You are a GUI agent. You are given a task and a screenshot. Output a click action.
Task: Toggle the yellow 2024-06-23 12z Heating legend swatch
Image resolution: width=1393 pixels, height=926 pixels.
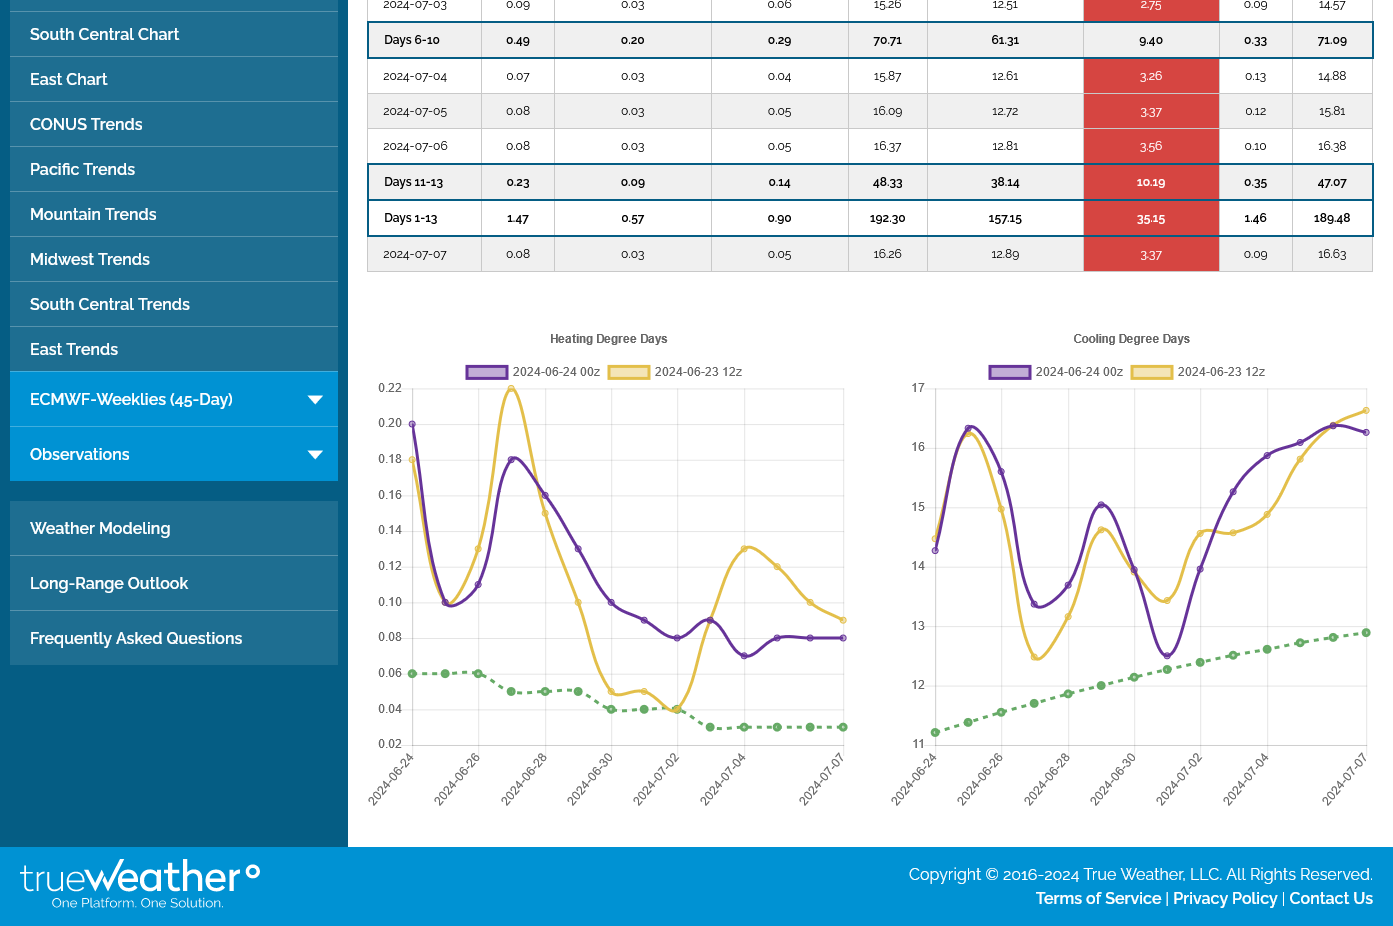click(x=629, y=372)
